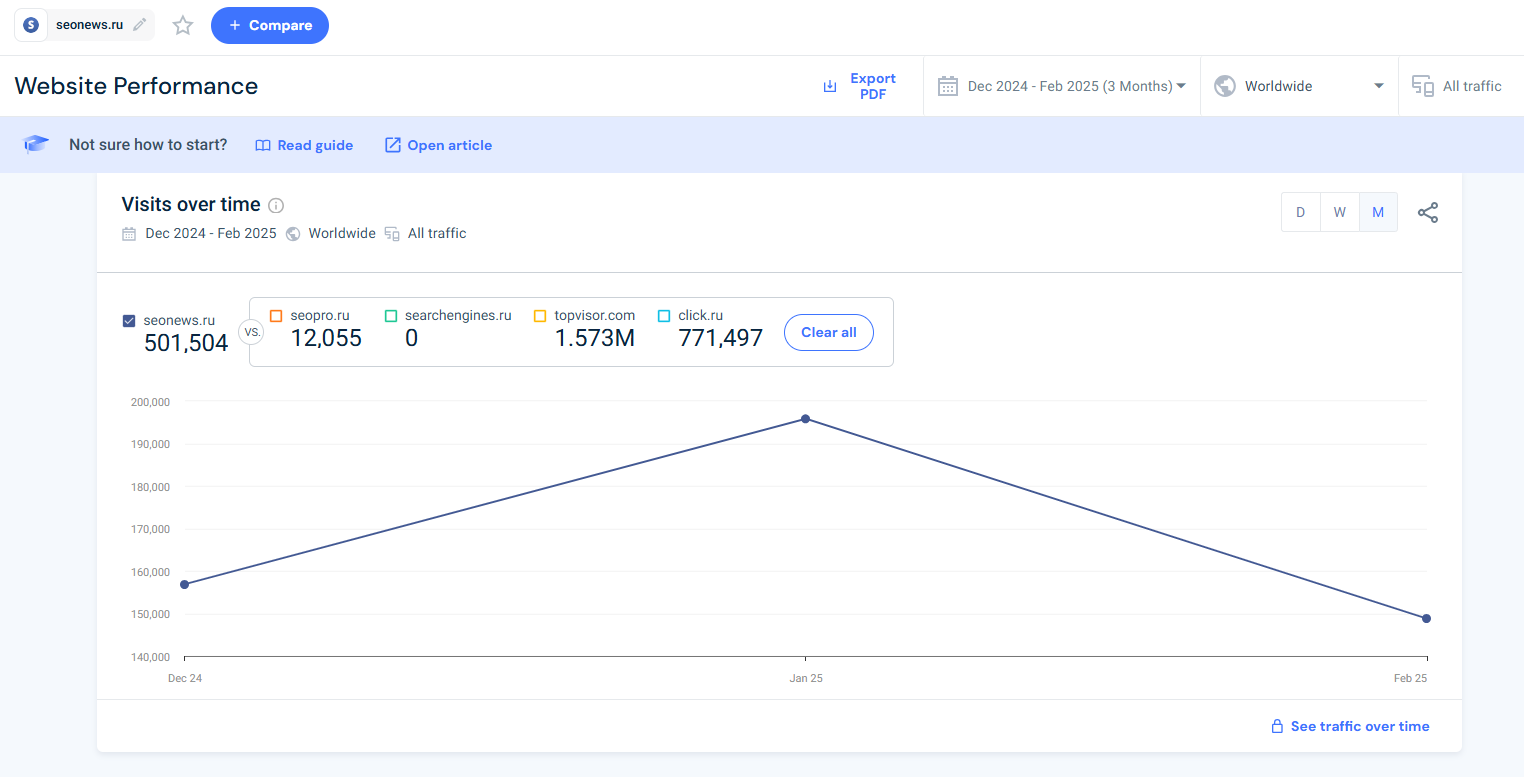Click the Dec 24 data point

pyautogui.click(x=185, y=584)
